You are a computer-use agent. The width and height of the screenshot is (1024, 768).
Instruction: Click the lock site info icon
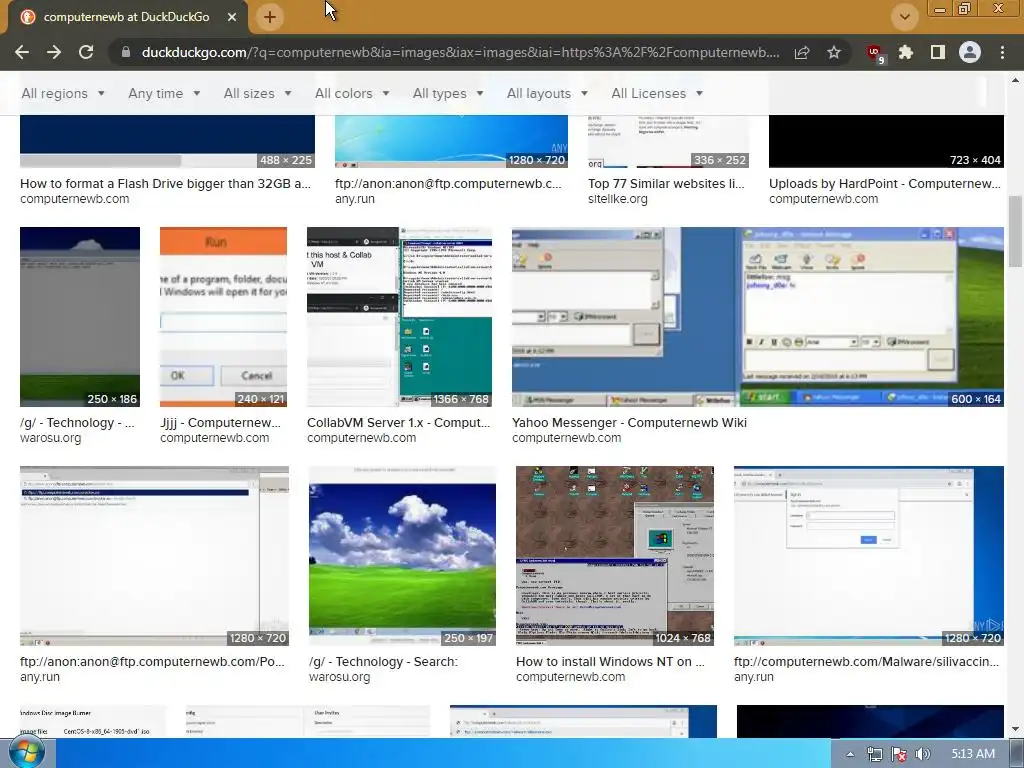click(125, 52)
